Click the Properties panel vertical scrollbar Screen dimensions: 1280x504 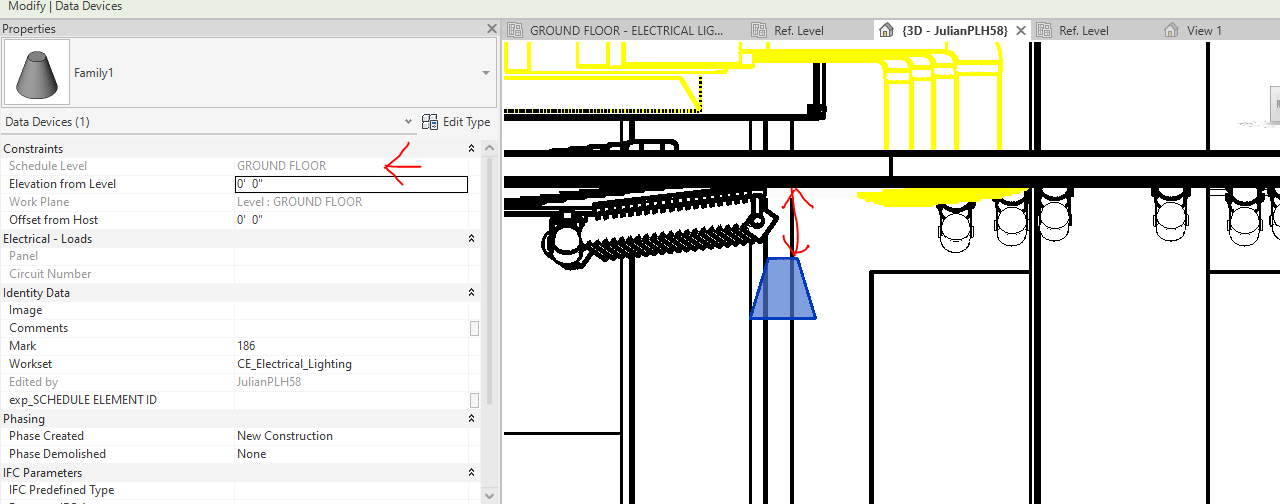(489, 280)
